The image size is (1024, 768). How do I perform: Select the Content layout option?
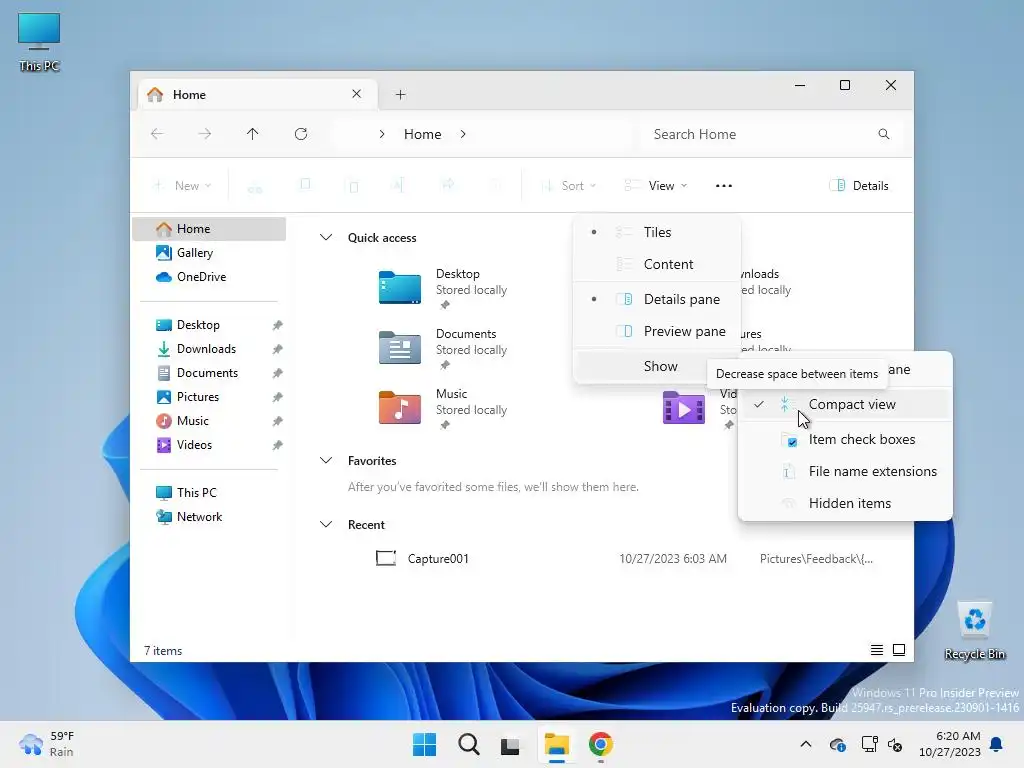(657, 264)
